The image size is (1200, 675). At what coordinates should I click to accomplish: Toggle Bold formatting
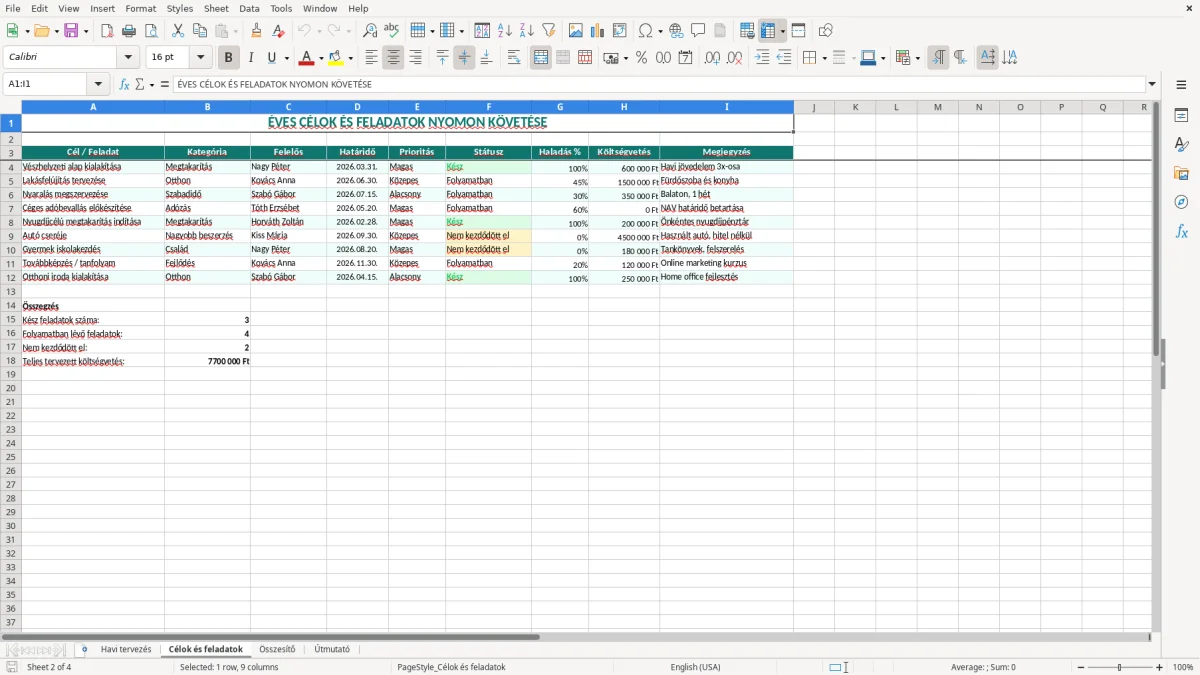click(228, 58)
